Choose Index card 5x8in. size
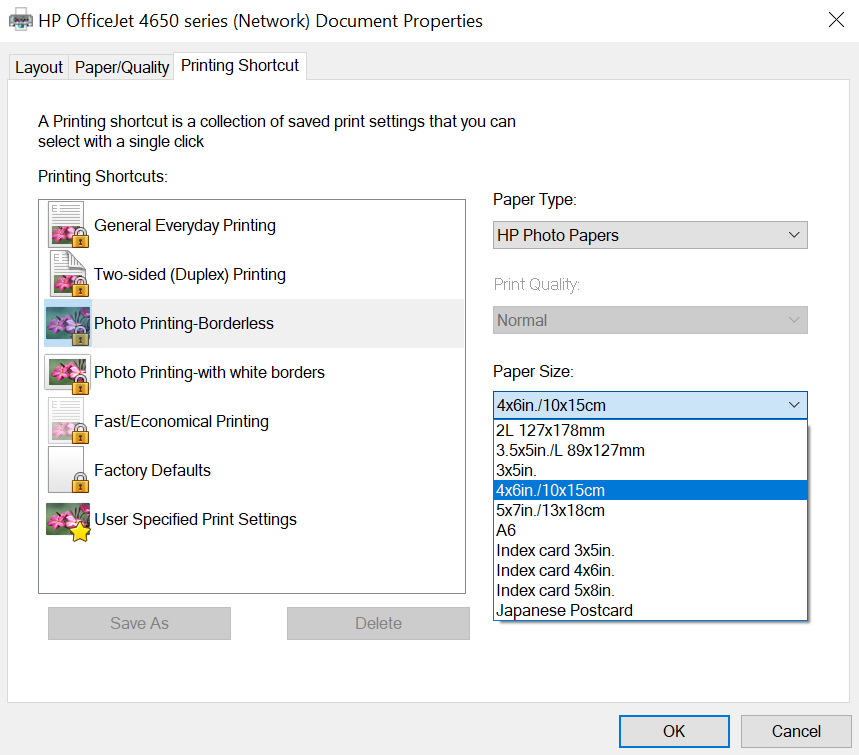Screen dimensions: 859x755 coord(650,591)
